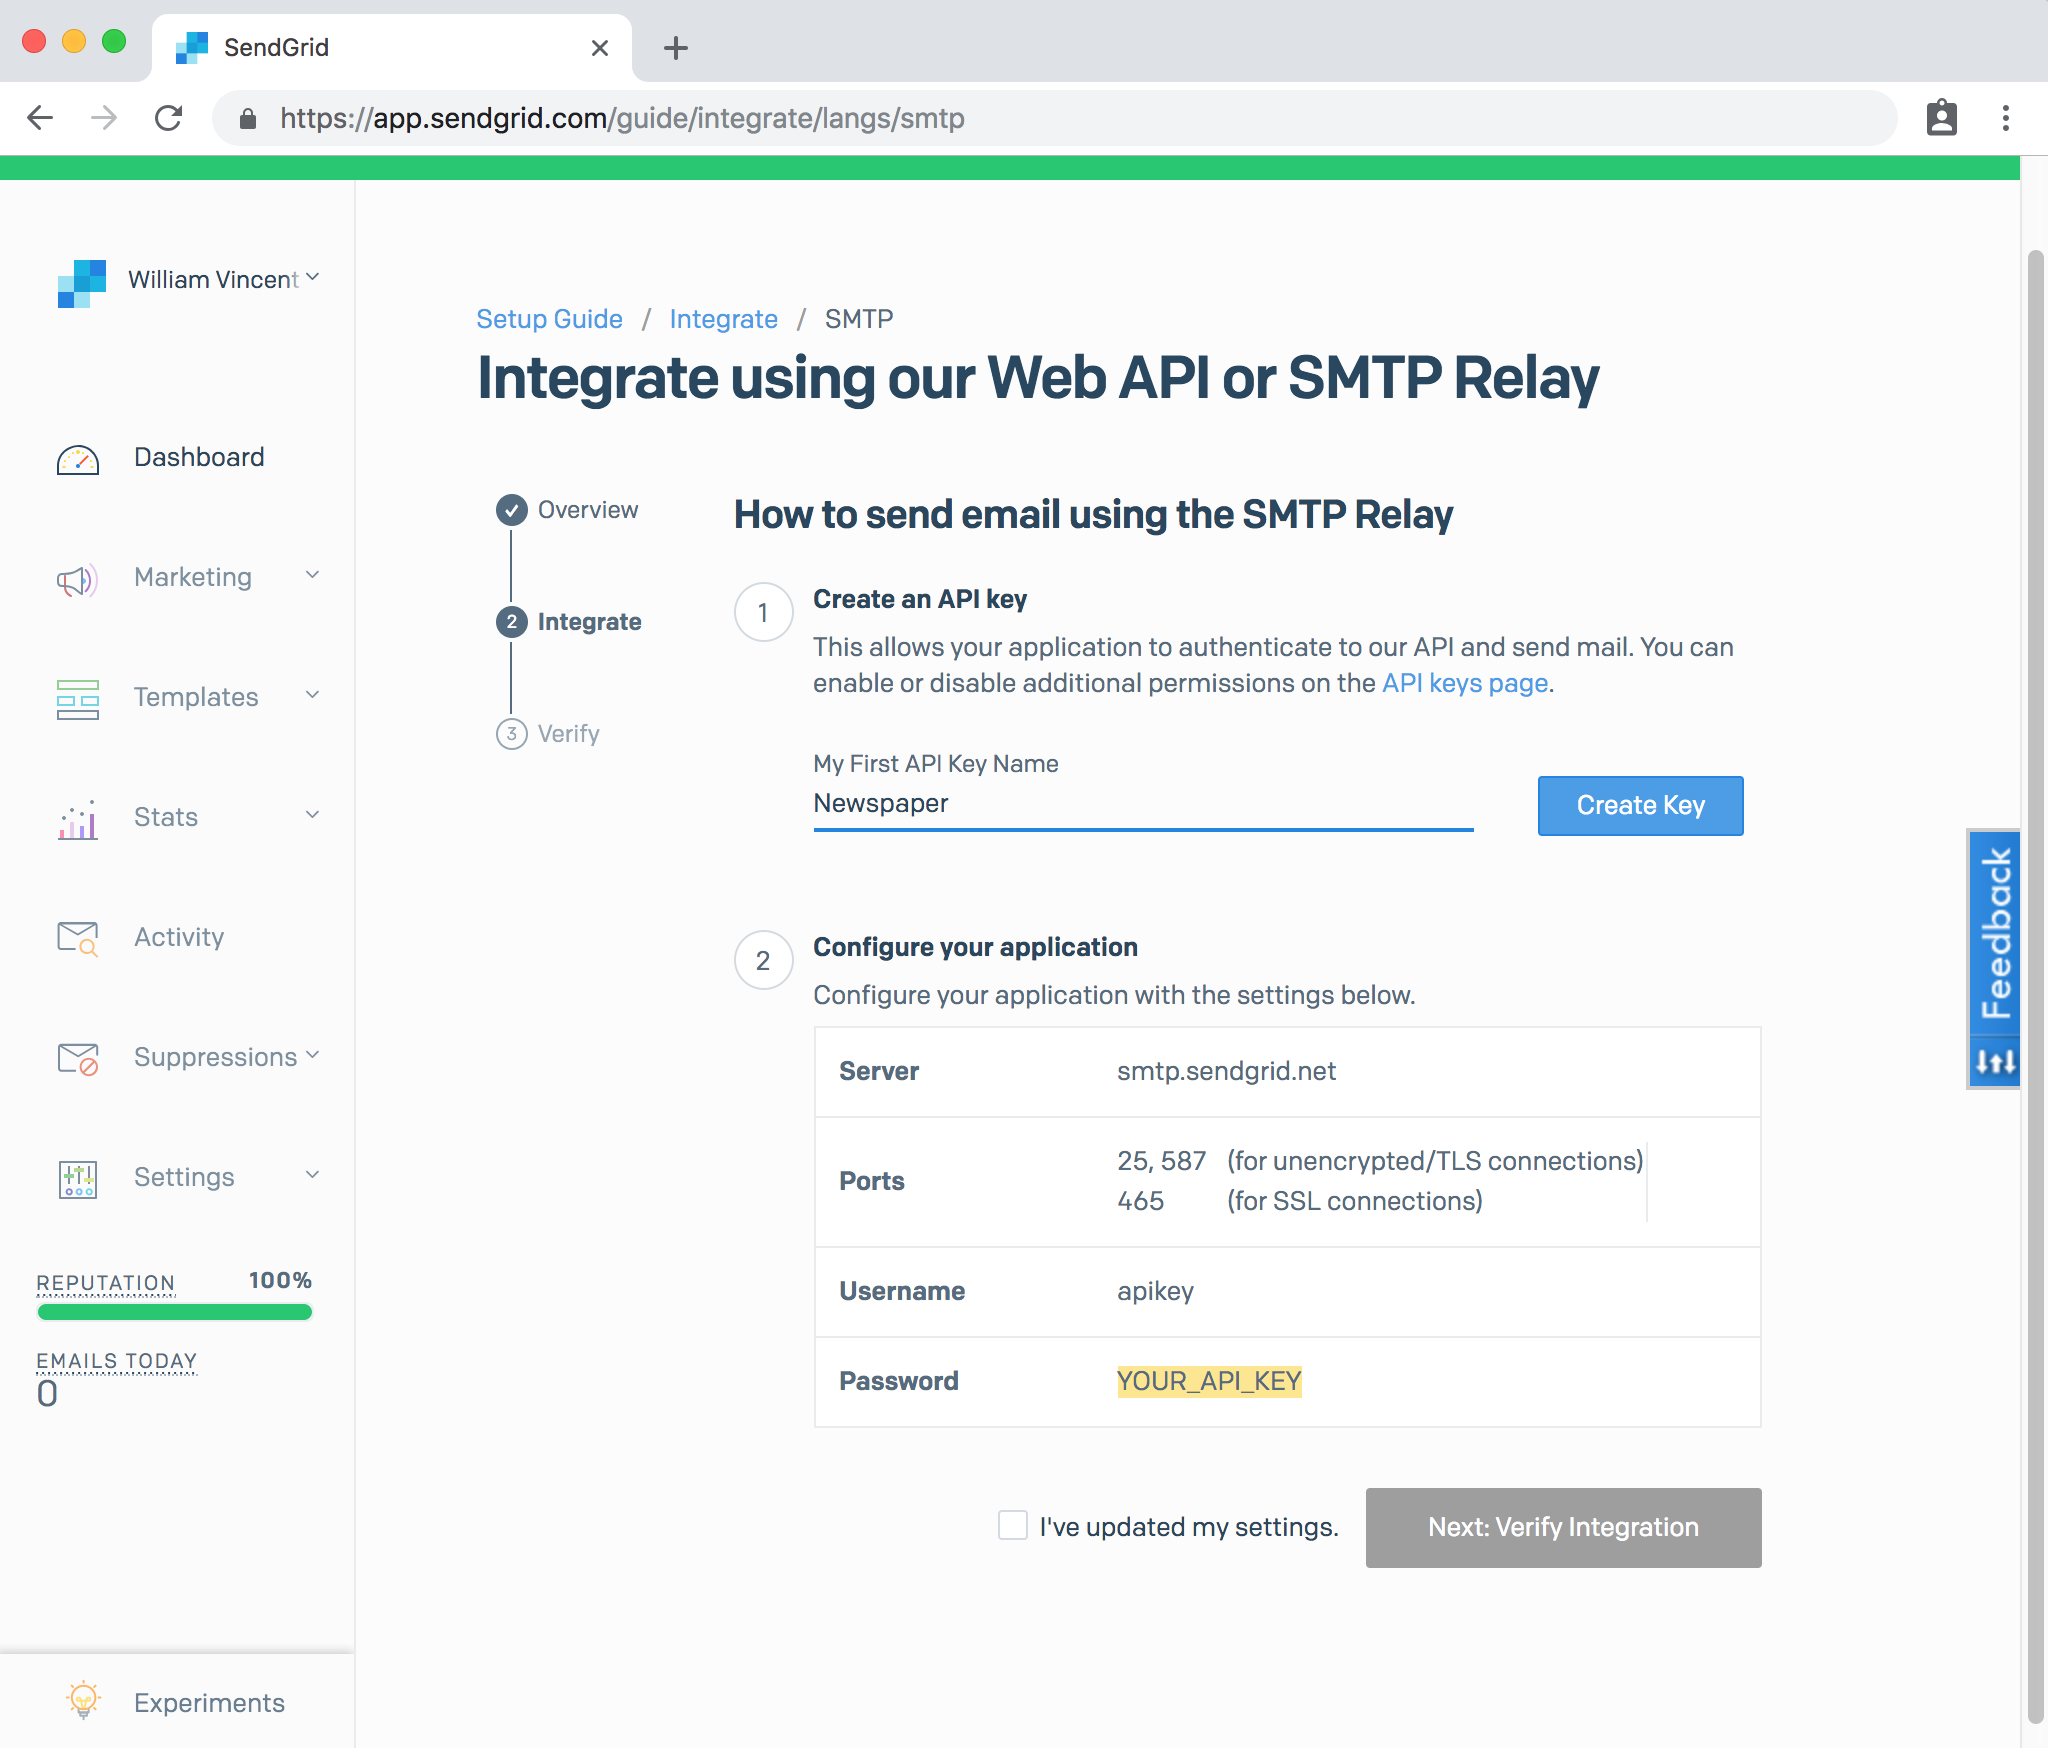Screen dimensions: 2048x1748
Task: Click the smtp.sendgrid.net server value
Action: [1226, 1071]
